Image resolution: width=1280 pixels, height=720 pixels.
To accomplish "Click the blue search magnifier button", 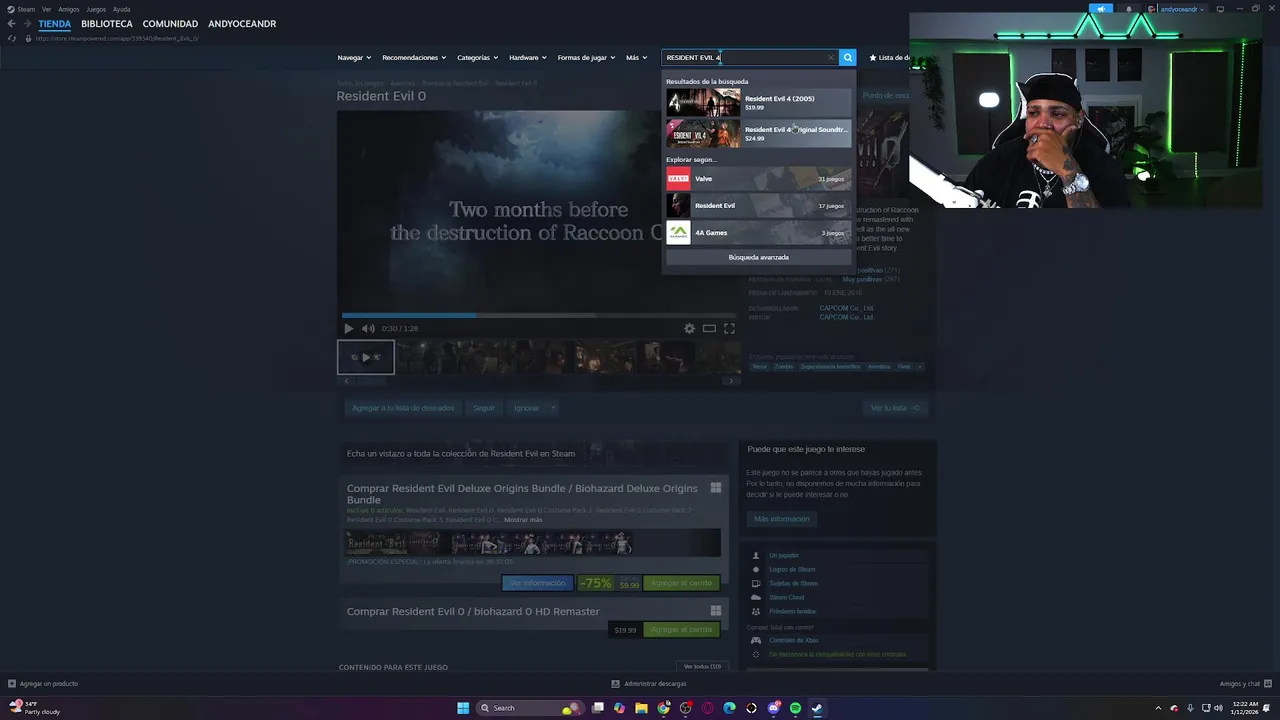I will coord(847,57).
